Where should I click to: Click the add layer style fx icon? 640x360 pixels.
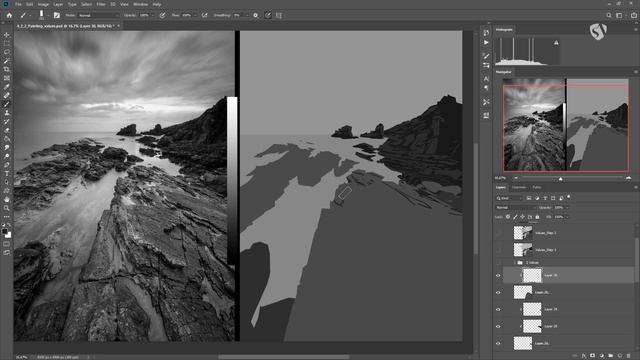tap(584, 356)
